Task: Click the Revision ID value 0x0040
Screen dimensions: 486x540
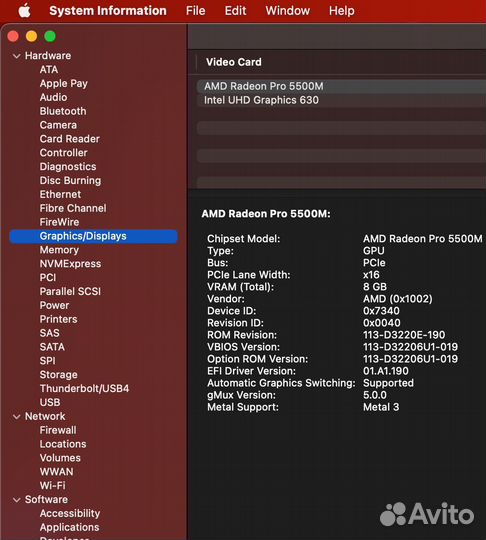Action: [381, 323]
